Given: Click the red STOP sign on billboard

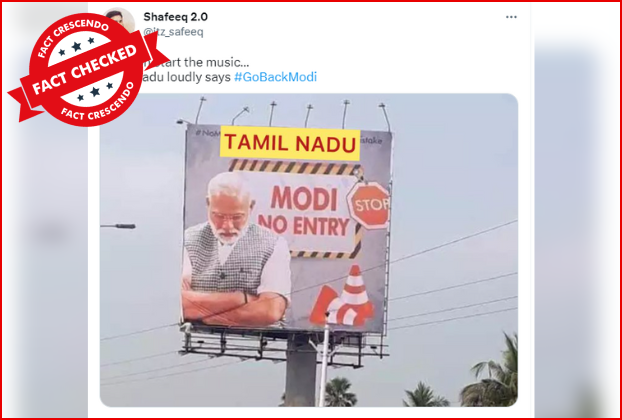Looking at the screenshot, I should click(369, 205).
